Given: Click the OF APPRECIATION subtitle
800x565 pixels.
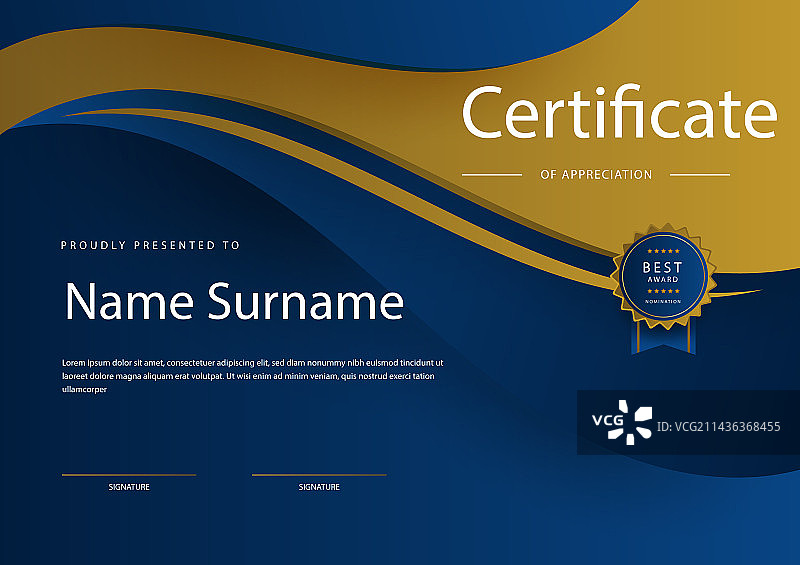Looking at the screenshot, I should [x=596, y=175].
